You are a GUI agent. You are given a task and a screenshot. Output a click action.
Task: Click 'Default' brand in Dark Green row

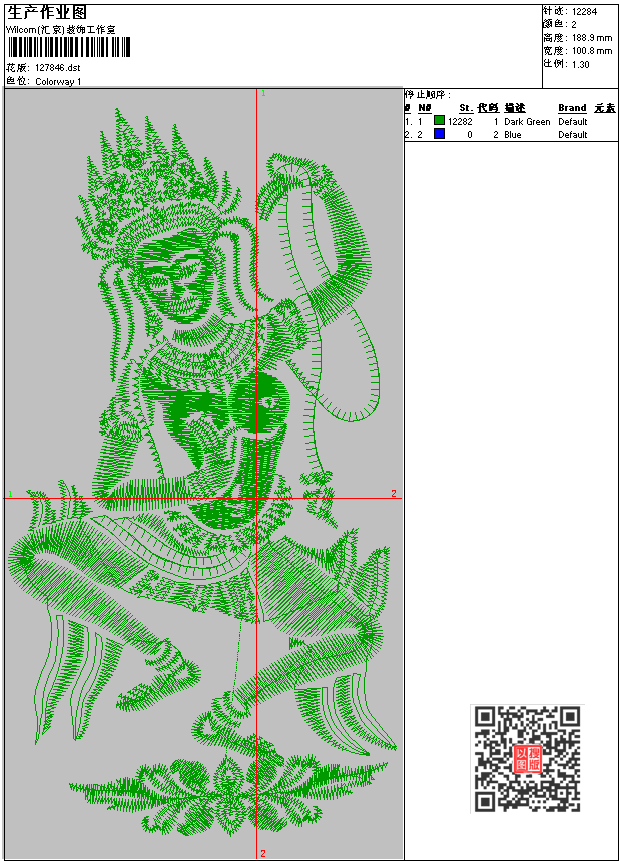[x=573, y=122]
